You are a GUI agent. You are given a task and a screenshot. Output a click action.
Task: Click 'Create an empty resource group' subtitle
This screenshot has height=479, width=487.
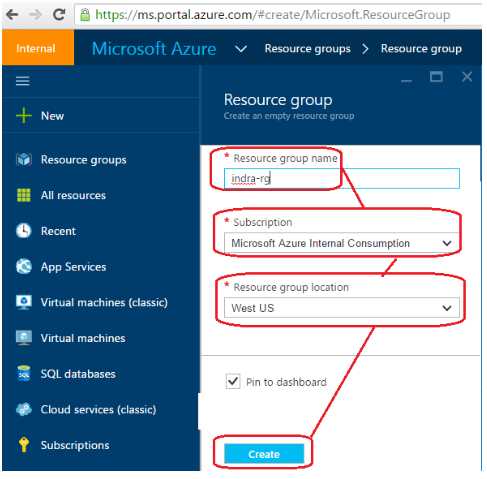tap(289, 116)
